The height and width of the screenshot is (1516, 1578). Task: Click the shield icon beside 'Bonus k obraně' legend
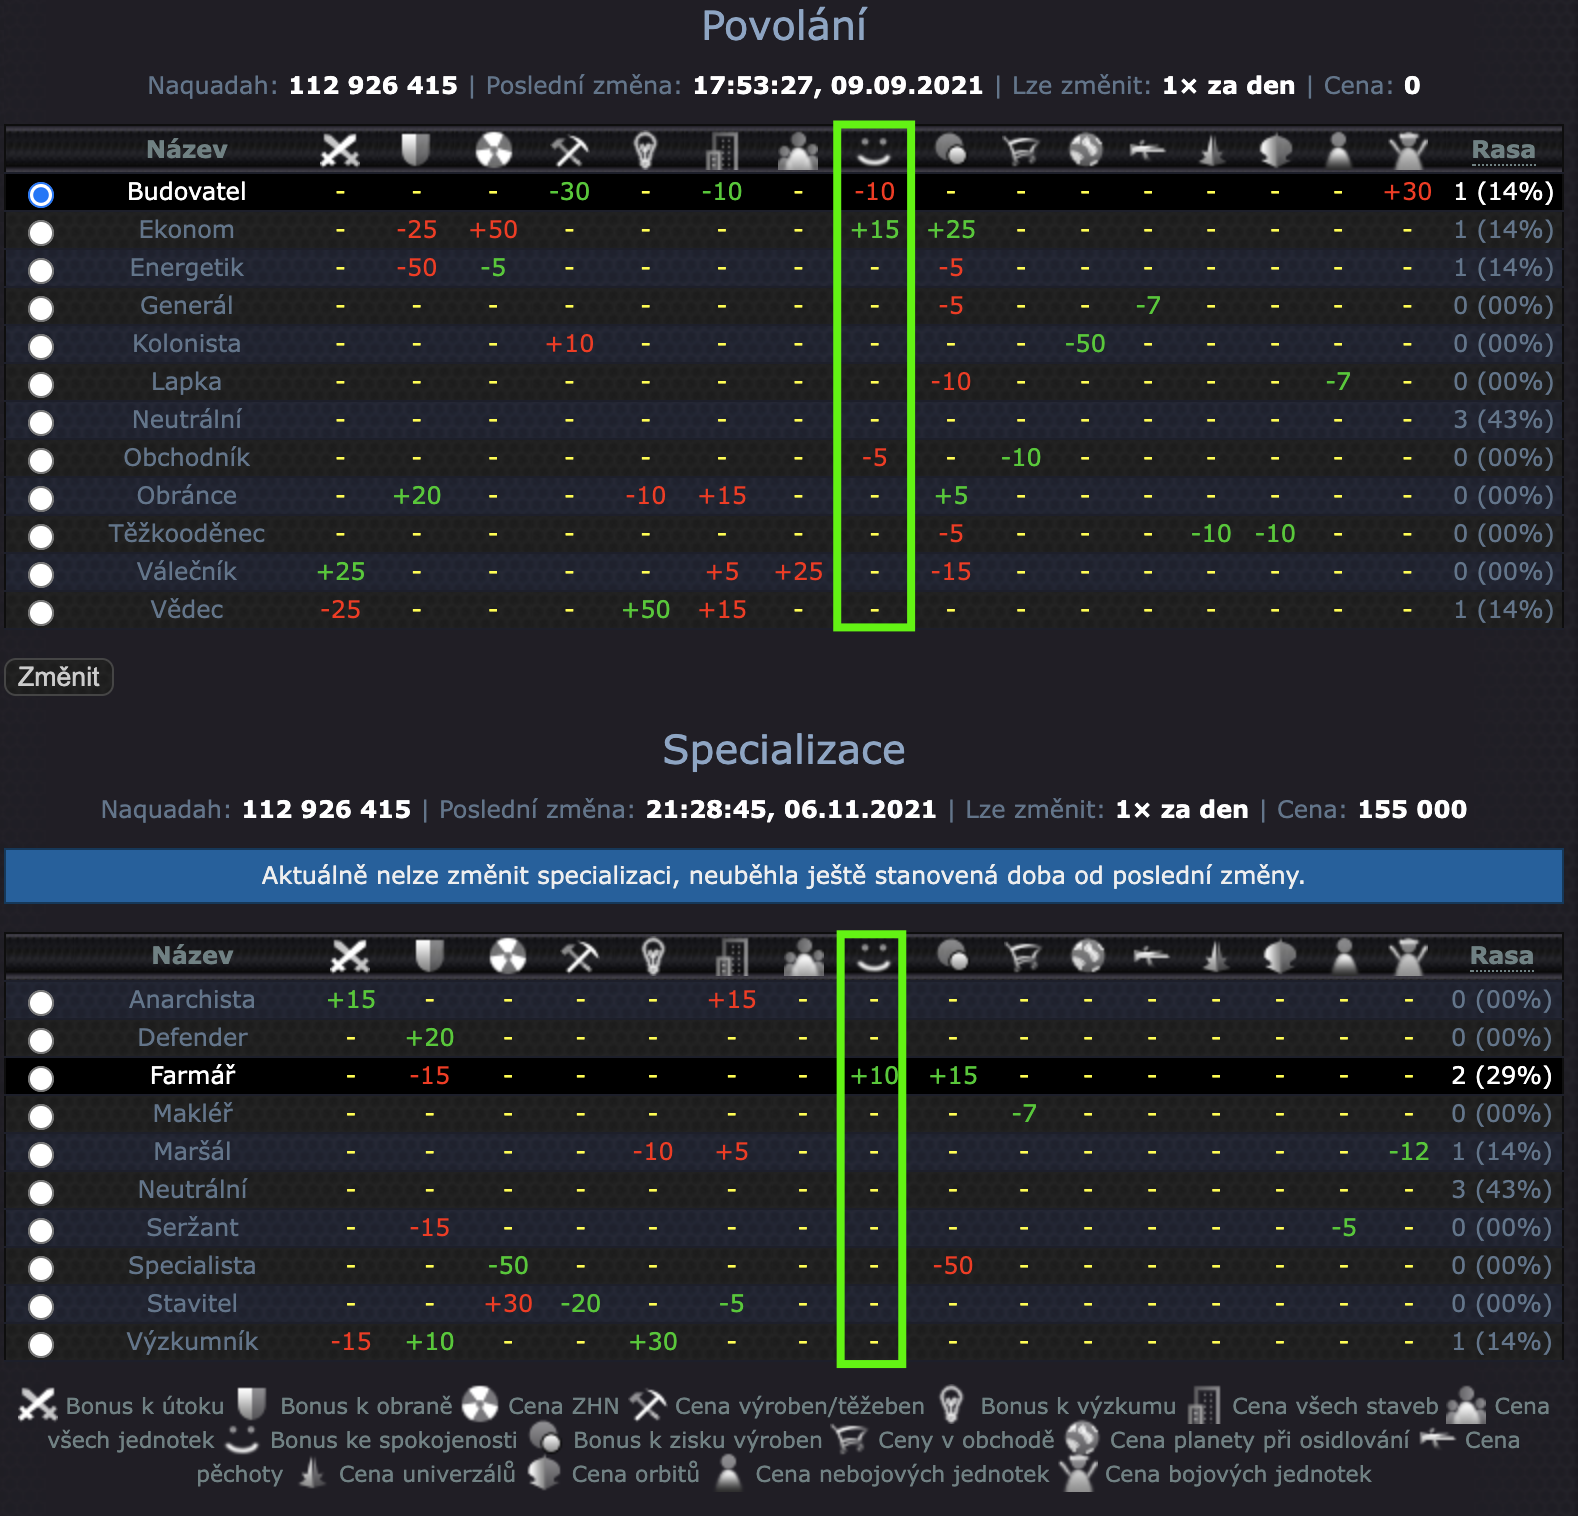pyautogui.click(x=251, y=1404)
